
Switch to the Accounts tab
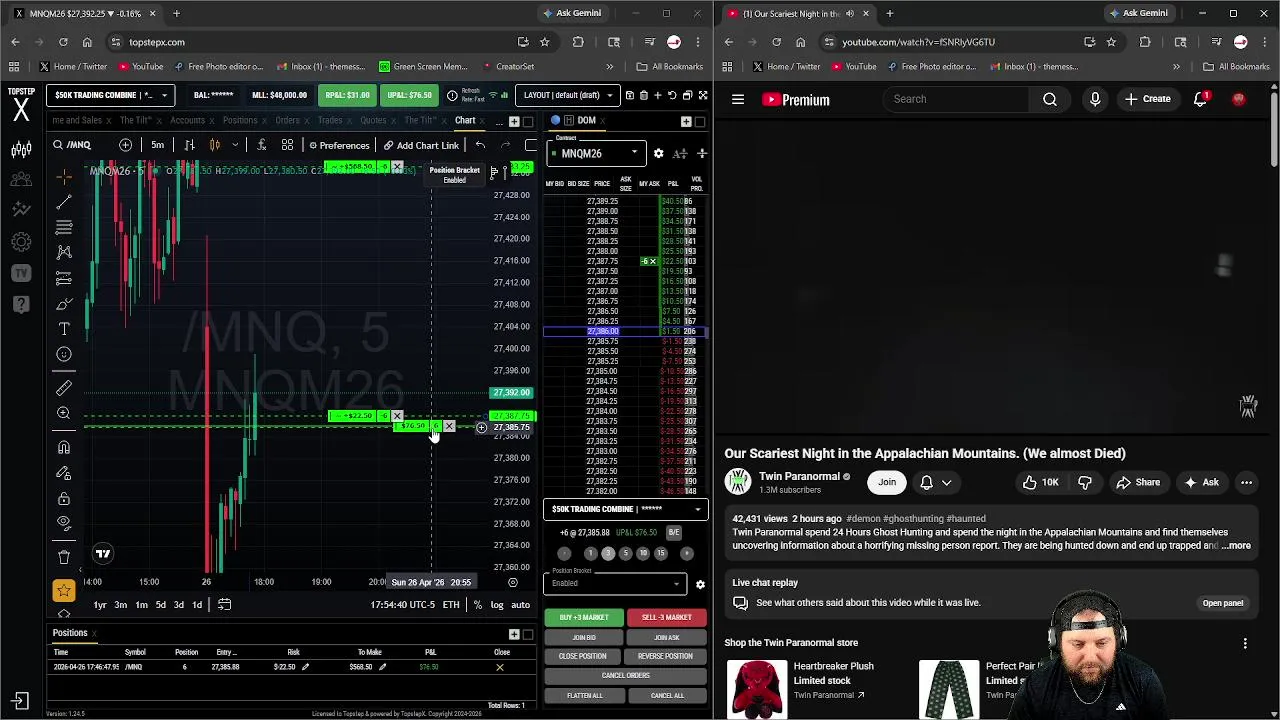tap(187, 120)
